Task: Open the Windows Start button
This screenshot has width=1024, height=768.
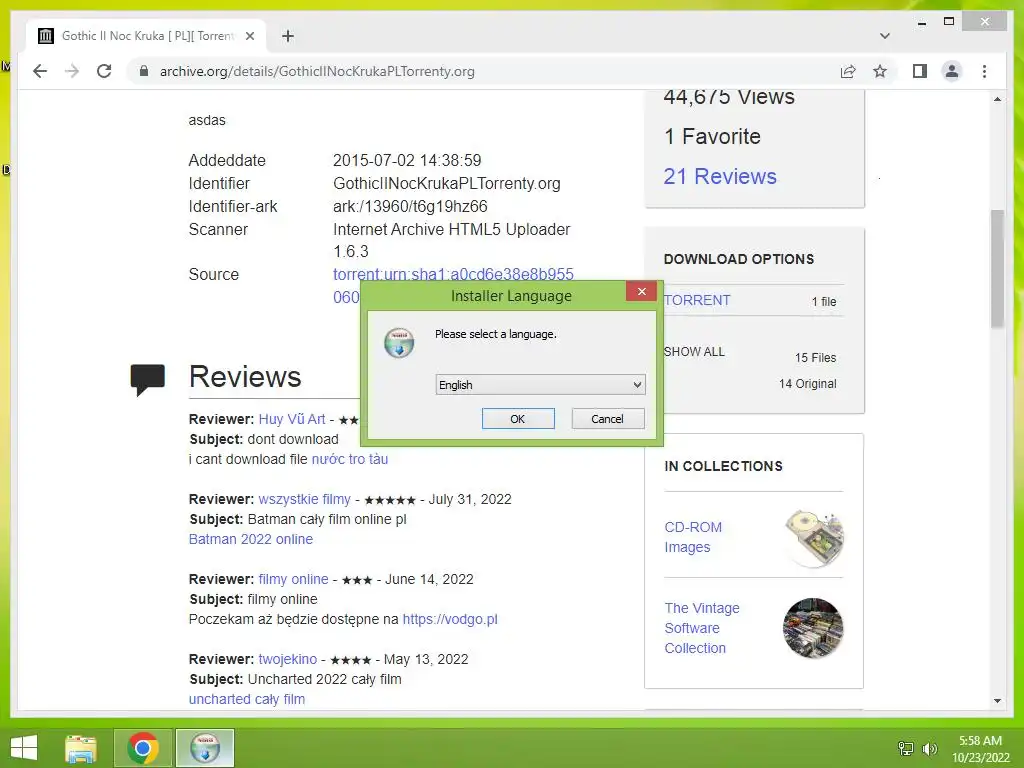Action: tap(24, 748)
